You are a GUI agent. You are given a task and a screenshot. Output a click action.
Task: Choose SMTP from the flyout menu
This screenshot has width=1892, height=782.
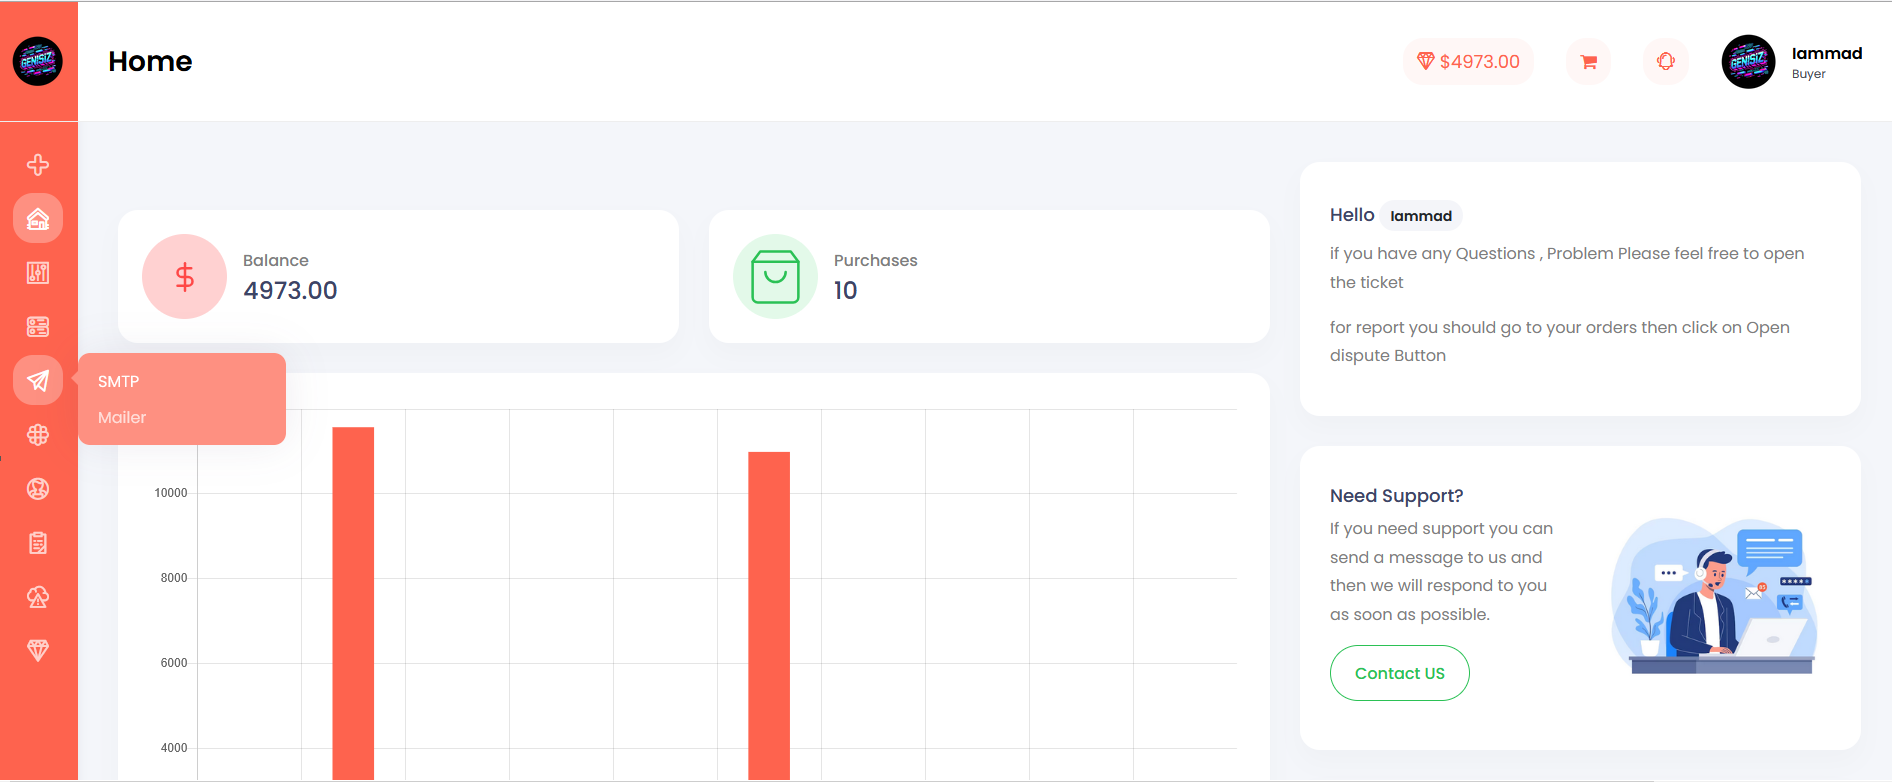point(119,381)
